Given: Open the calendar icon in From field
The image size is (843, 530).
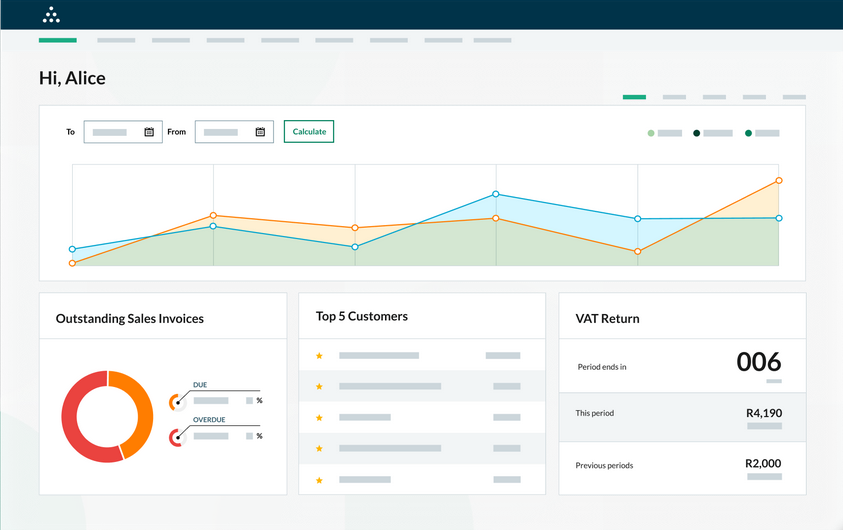Looking at the screenshot, I should click(260, 132).
